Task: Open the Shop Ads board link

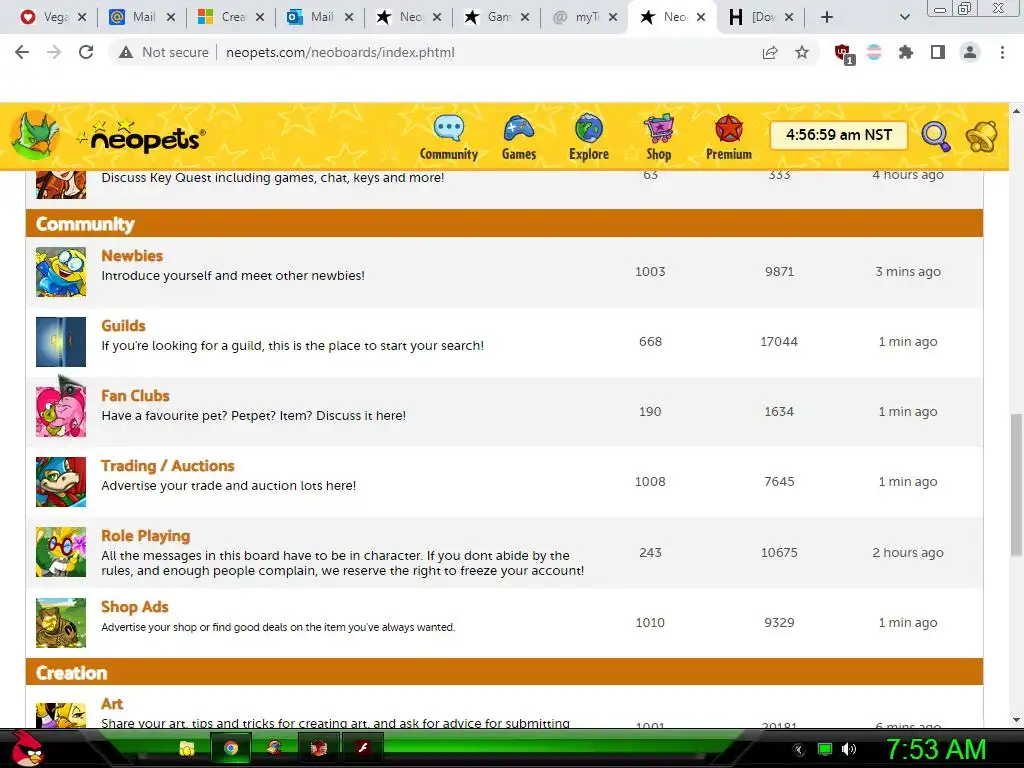Action: [x=135, y=607]
